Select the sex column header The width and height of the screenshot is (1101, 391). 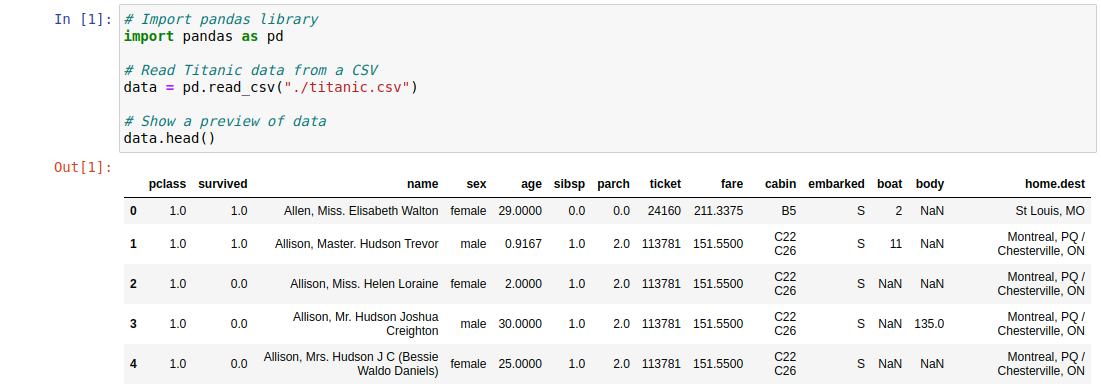coord(476,185)
